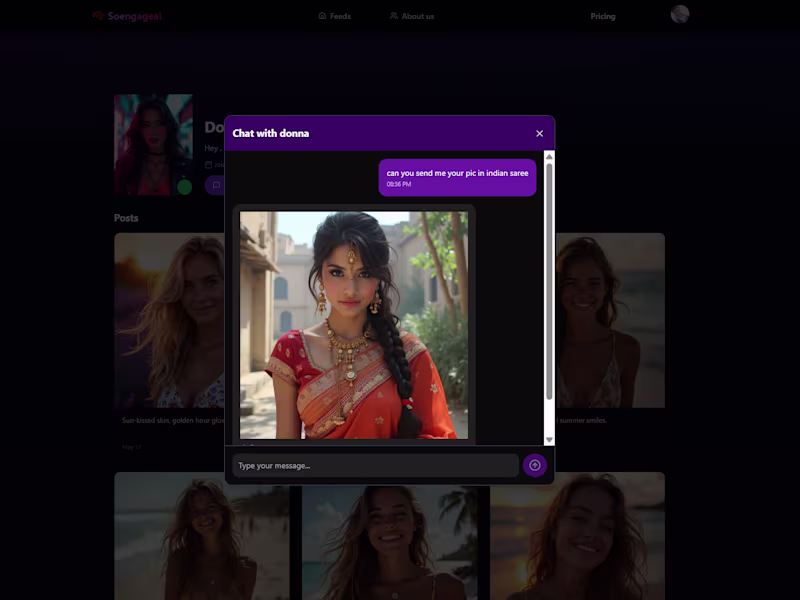Click the Posts heading

tap(126, 218)
